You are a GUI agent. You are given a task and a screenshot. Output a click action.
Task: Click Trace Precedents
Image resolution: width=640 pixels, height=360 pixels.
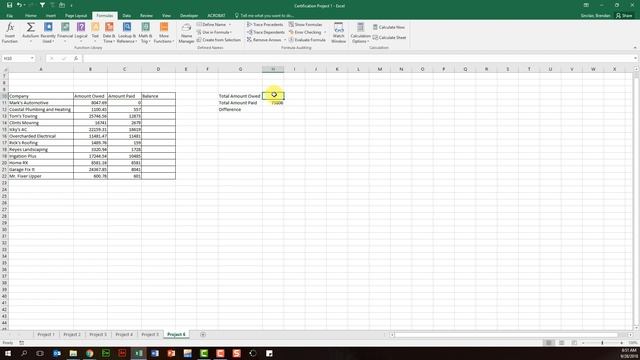pyautogui.click(x=265, y=24)
